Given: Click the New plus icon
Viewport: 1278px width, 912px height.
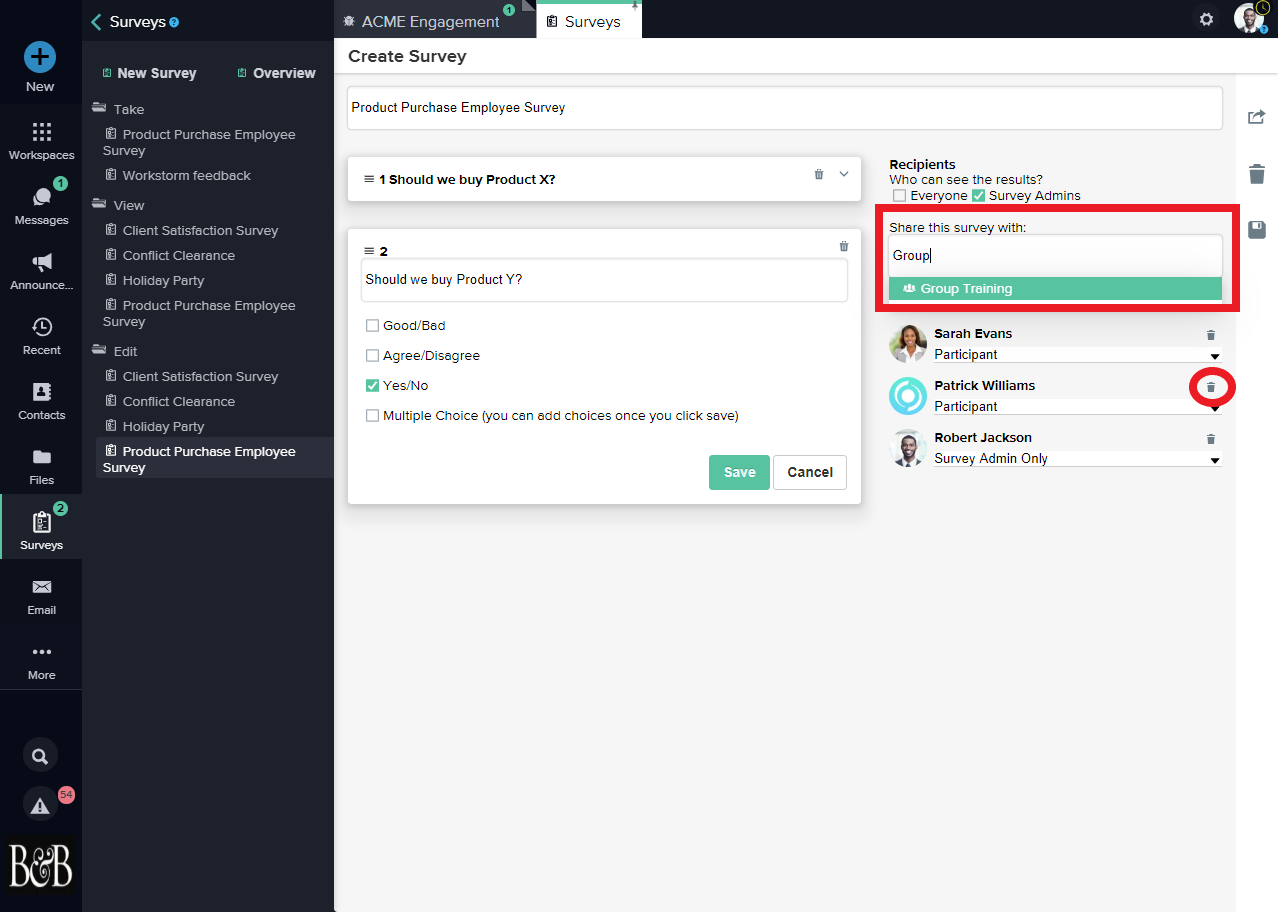Looking at the screenshot, I should (40, 57).
